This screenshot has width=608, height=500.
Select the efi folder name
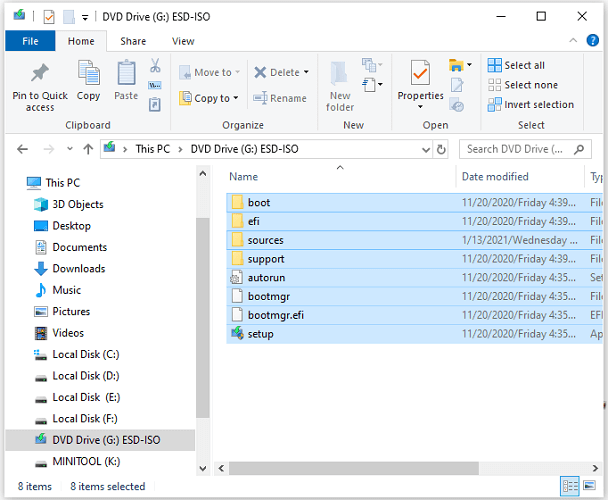coord(254,221)
